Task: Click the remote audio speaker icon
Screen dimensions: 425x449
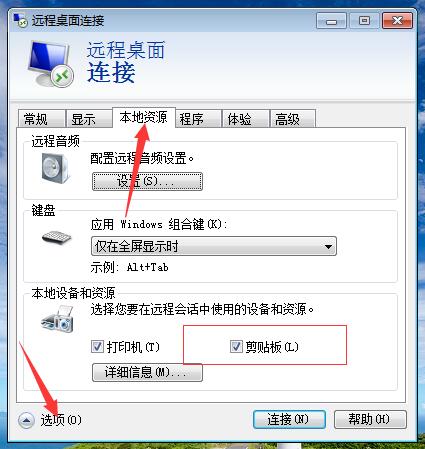Action: [x=55, y=169]
